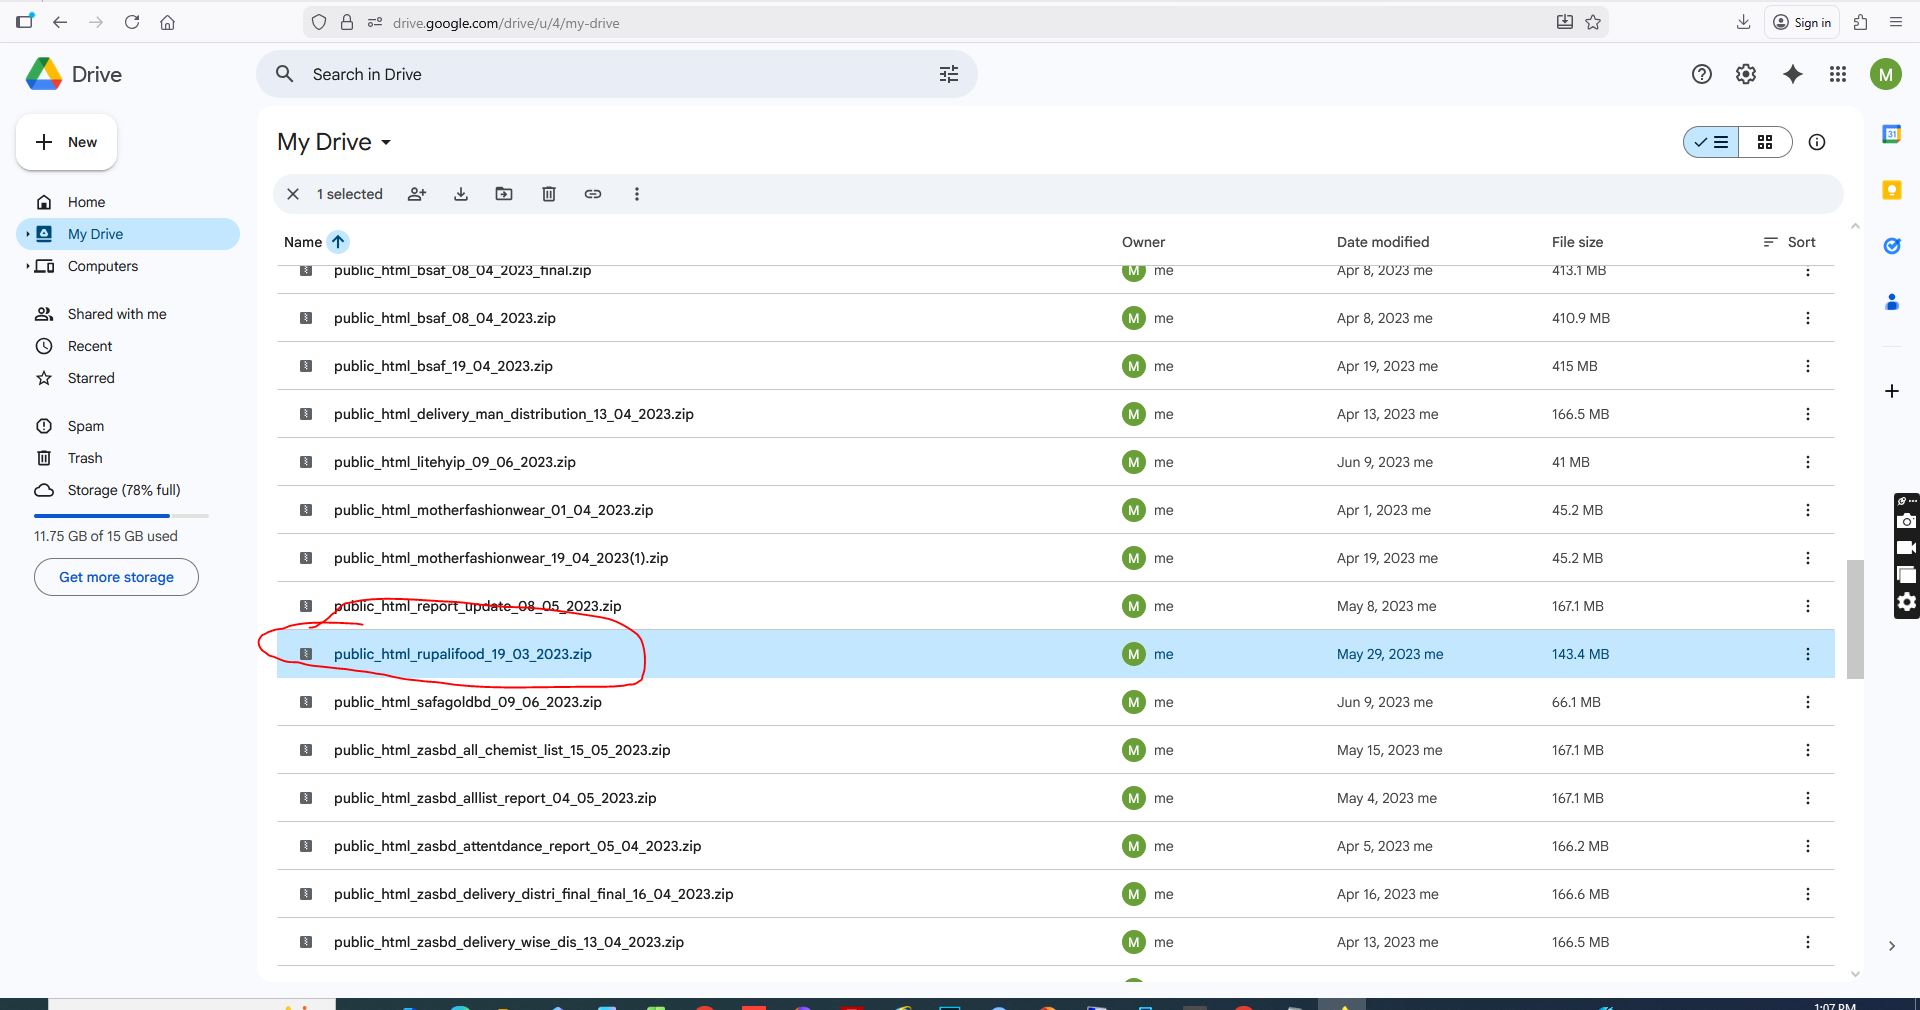
Task: Switch to grid layout view
Action: pos(1765,142)
